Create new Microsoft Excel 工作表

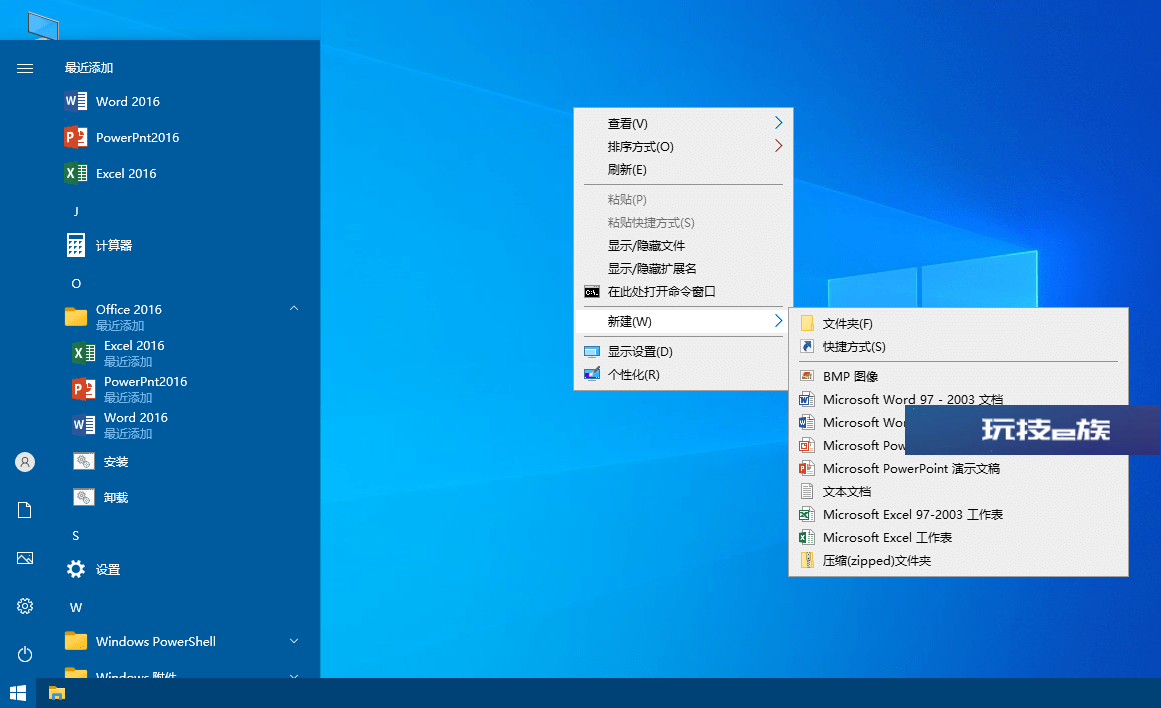coord(958,537)
